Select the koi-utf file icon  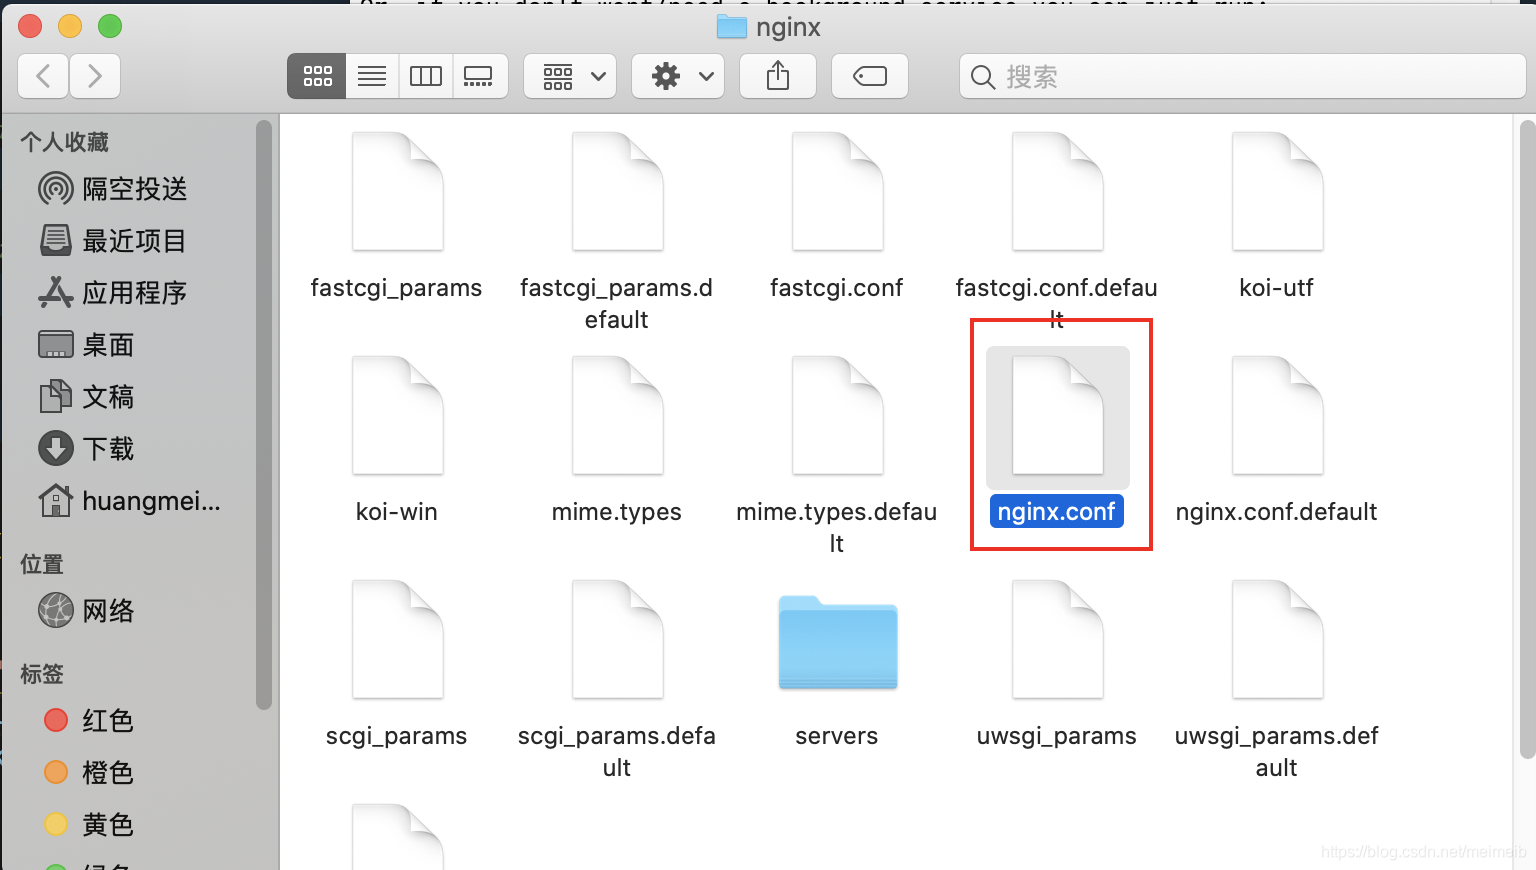point(1277,191)
